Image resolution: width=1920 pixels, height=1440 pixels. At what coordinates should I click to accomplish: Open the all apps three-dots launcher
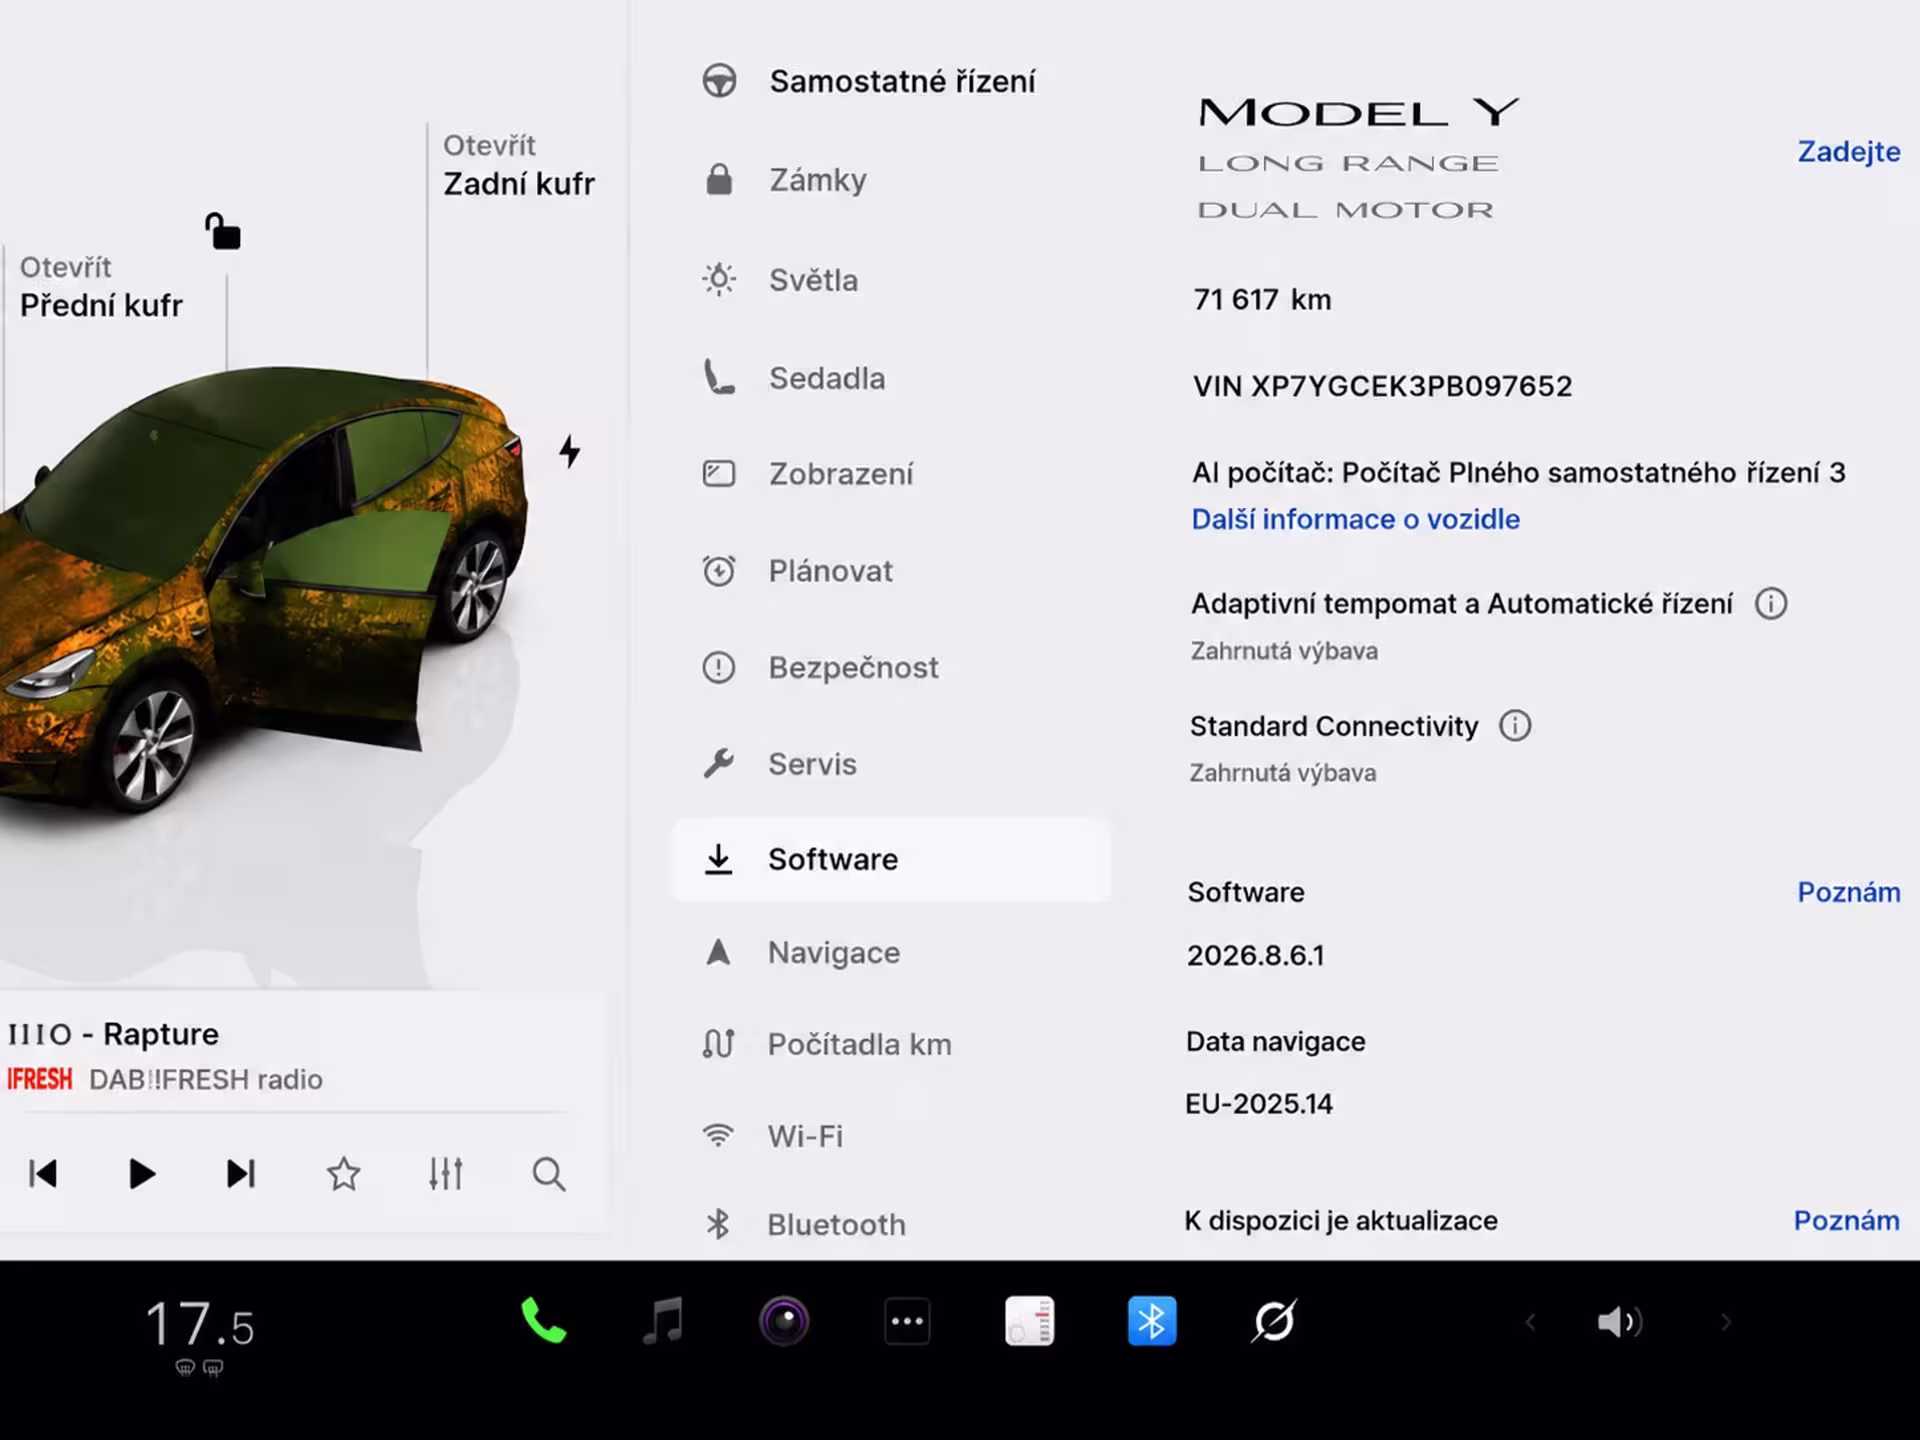click(907, 1322)
